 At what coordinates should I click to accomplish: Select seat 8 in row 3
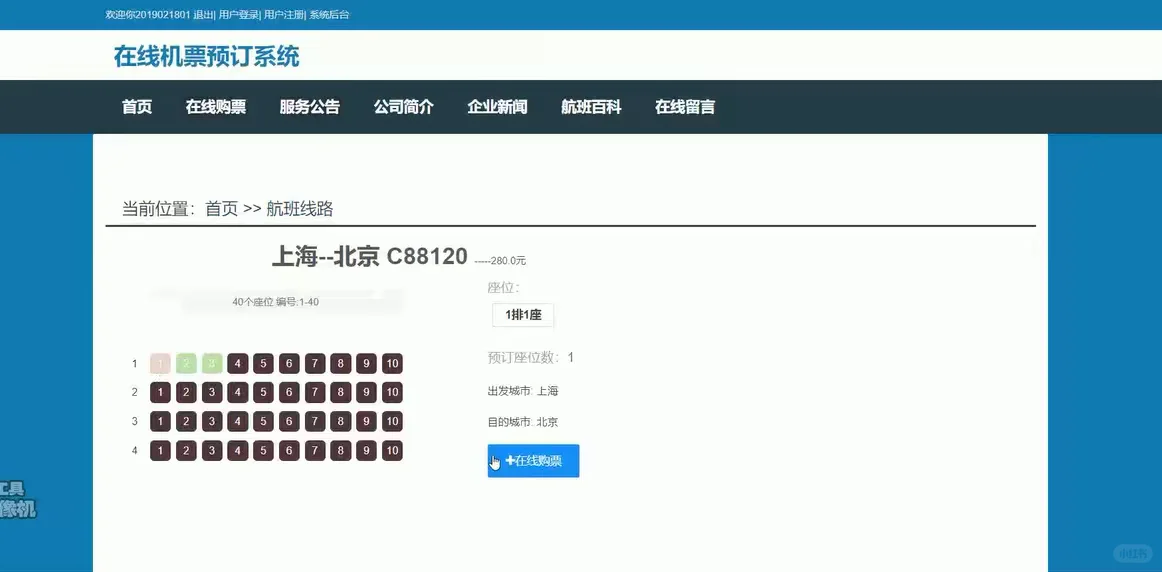[x=341, y=422]
